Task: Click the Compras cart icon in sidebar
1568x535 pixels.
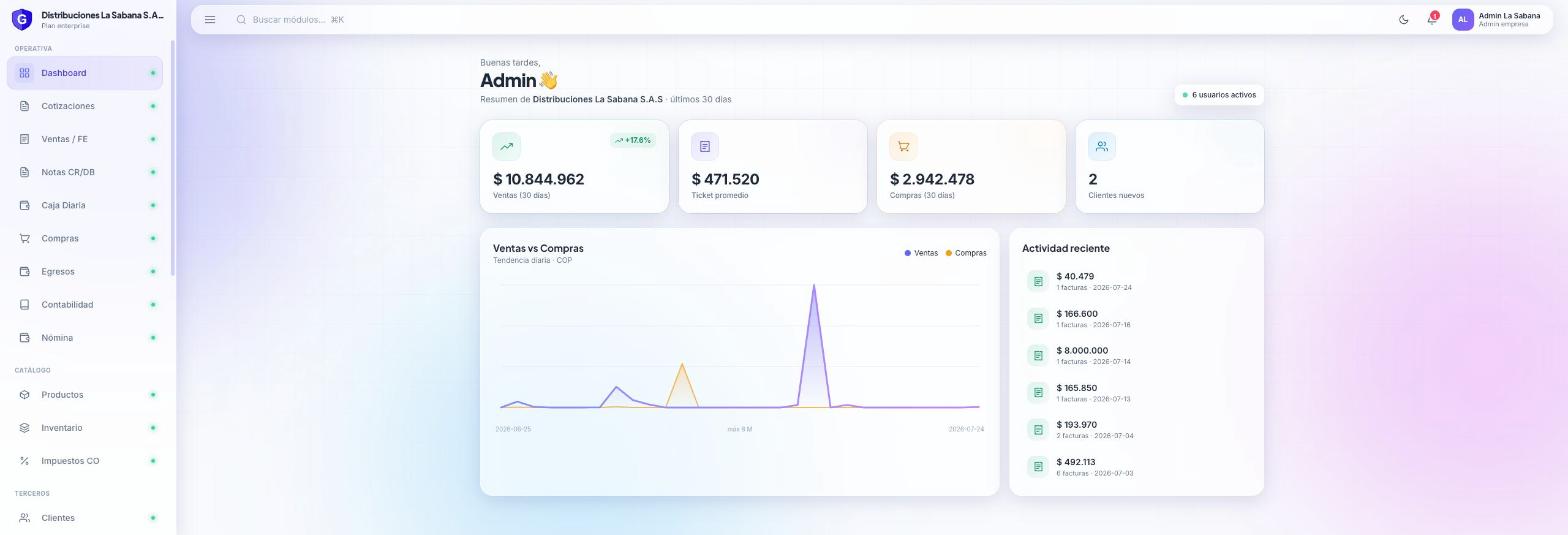Action: [24, 238]
